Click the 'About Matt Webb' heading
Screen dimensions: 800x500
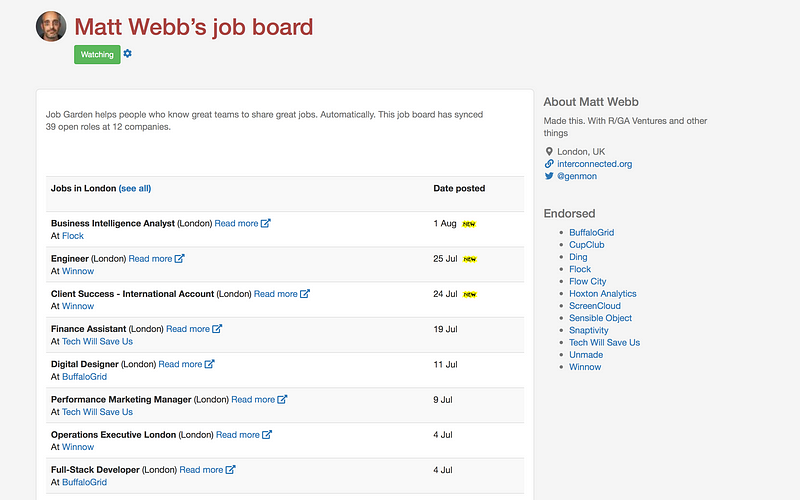[591, 102]
